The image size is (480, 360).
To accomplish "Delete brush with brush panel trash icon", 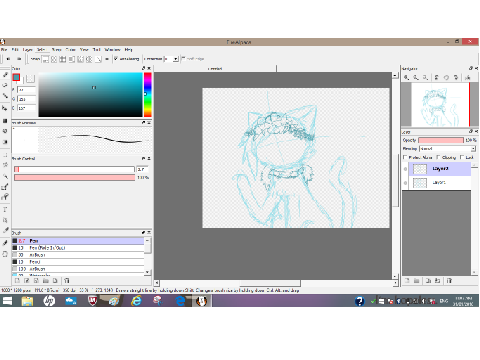I will tap(67, 281).
